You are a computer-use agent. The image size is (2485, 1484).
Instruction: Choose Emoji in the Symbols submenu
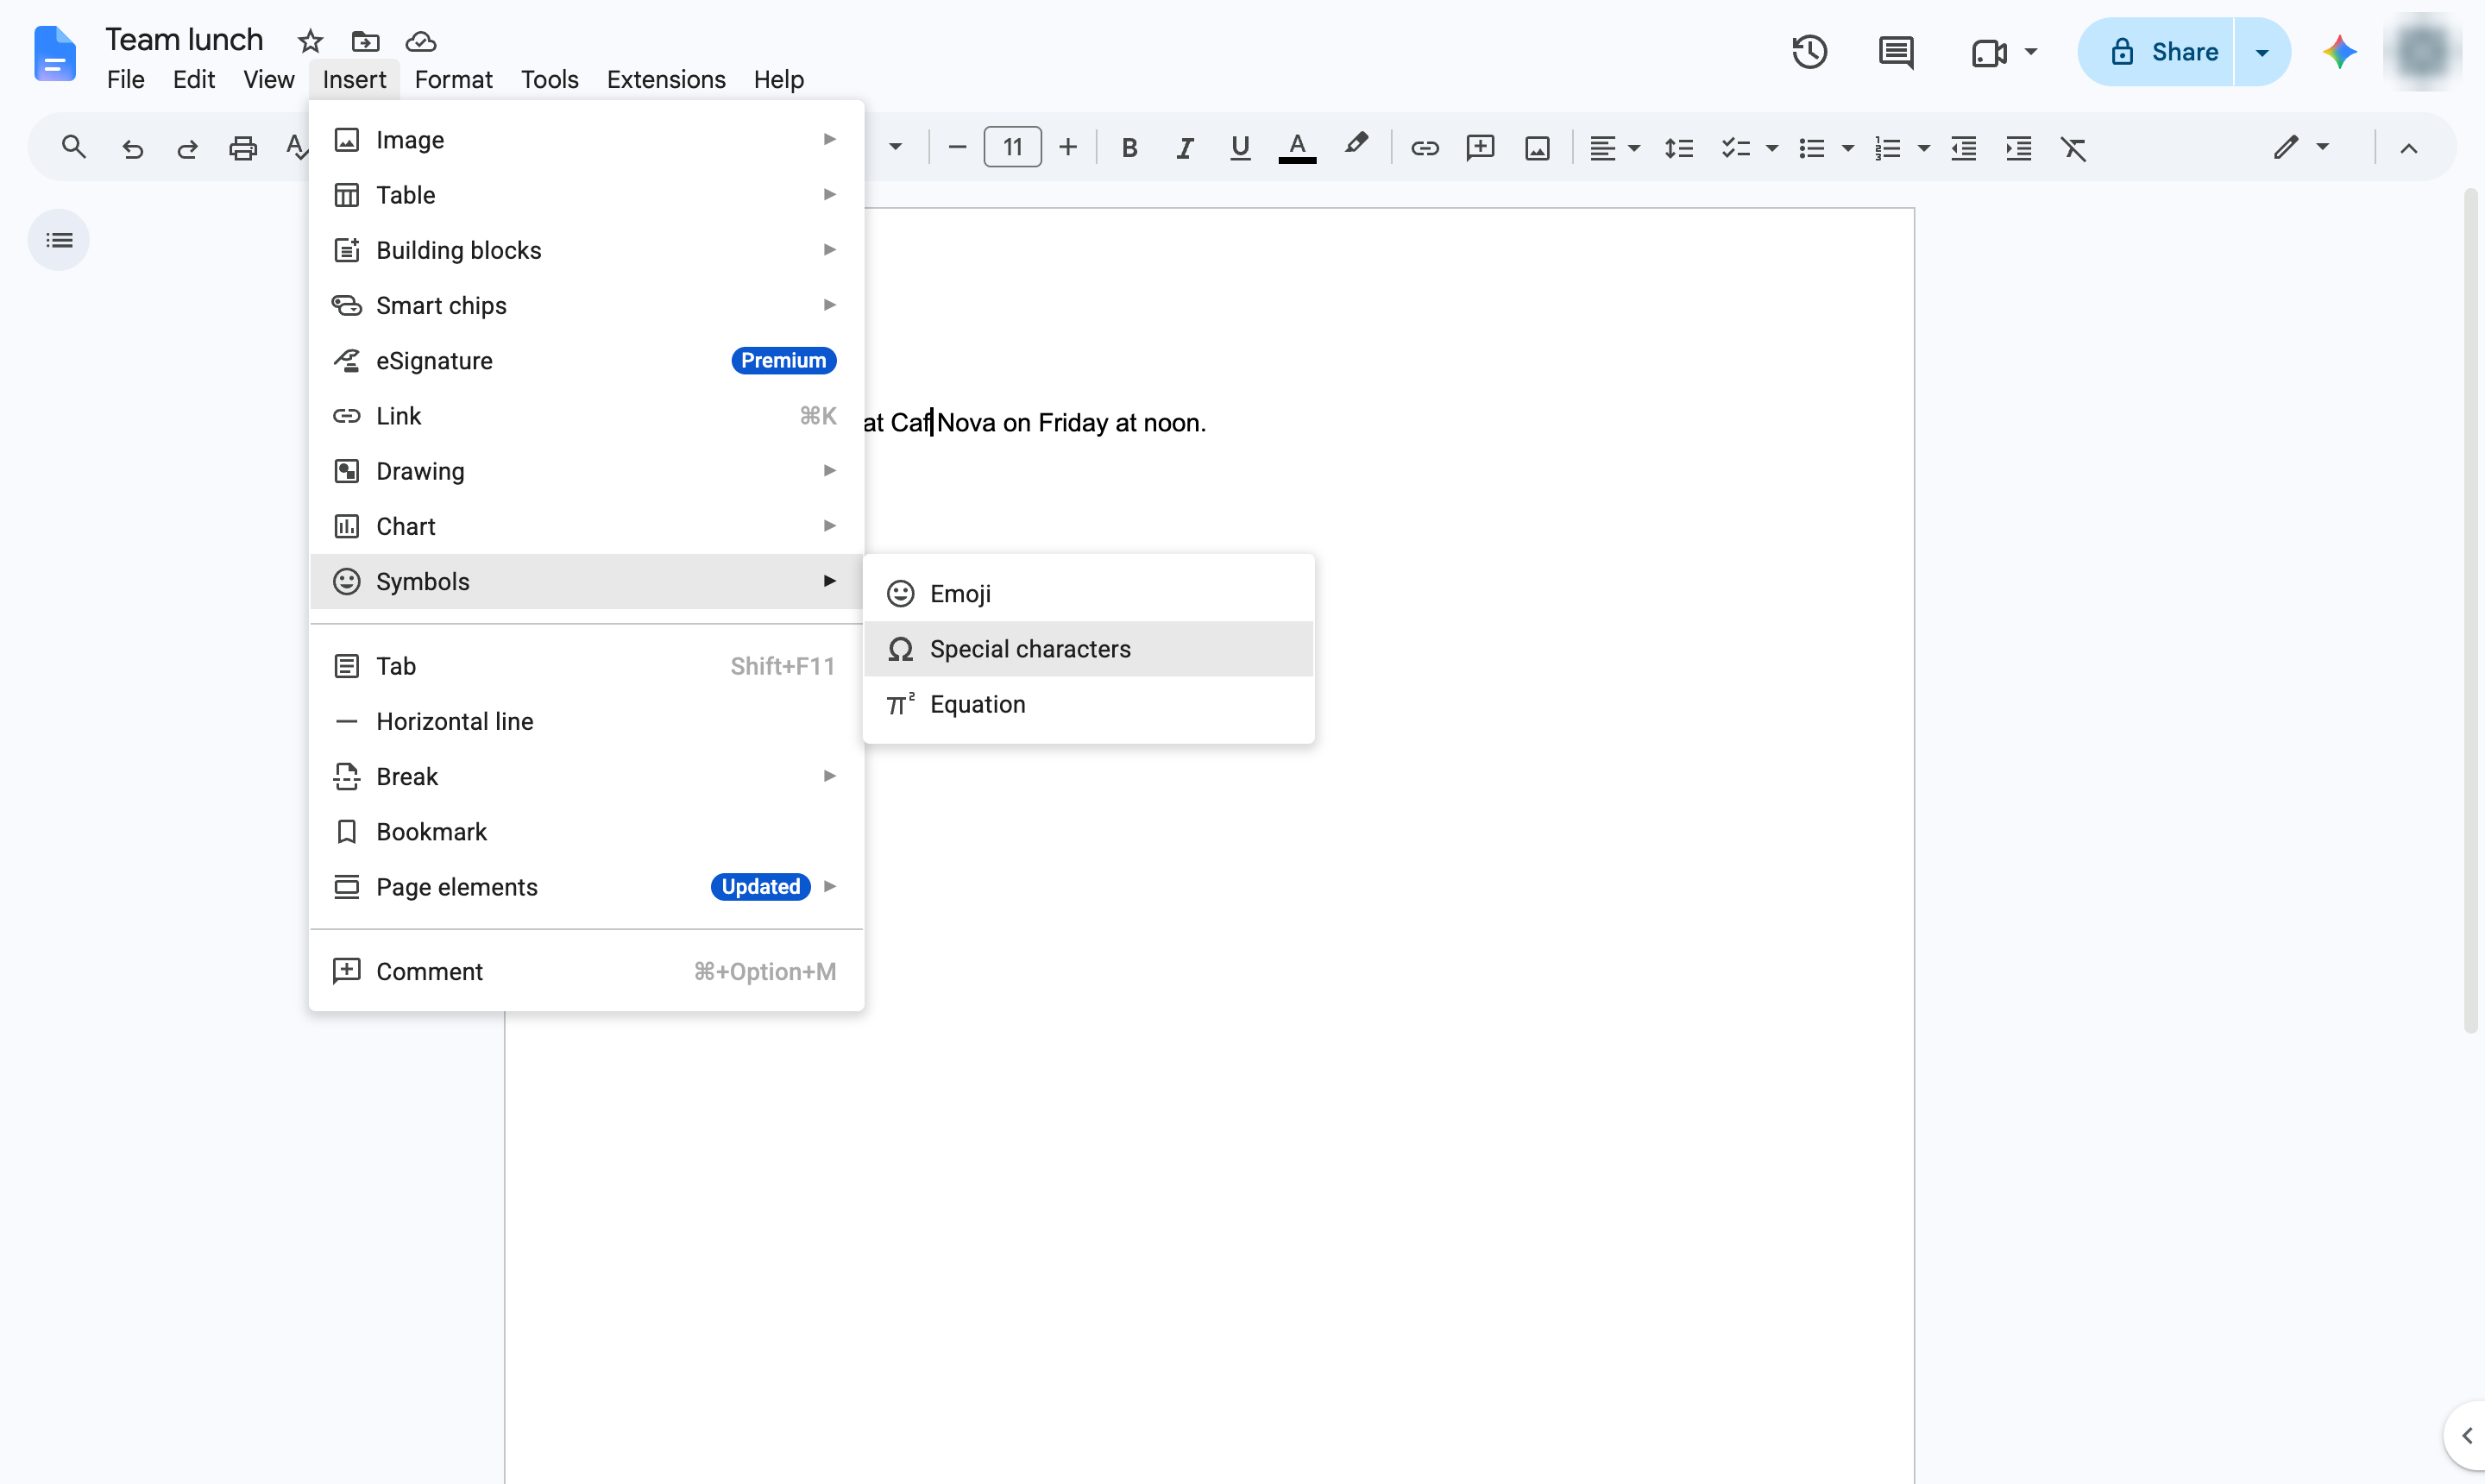[1088, 594]
